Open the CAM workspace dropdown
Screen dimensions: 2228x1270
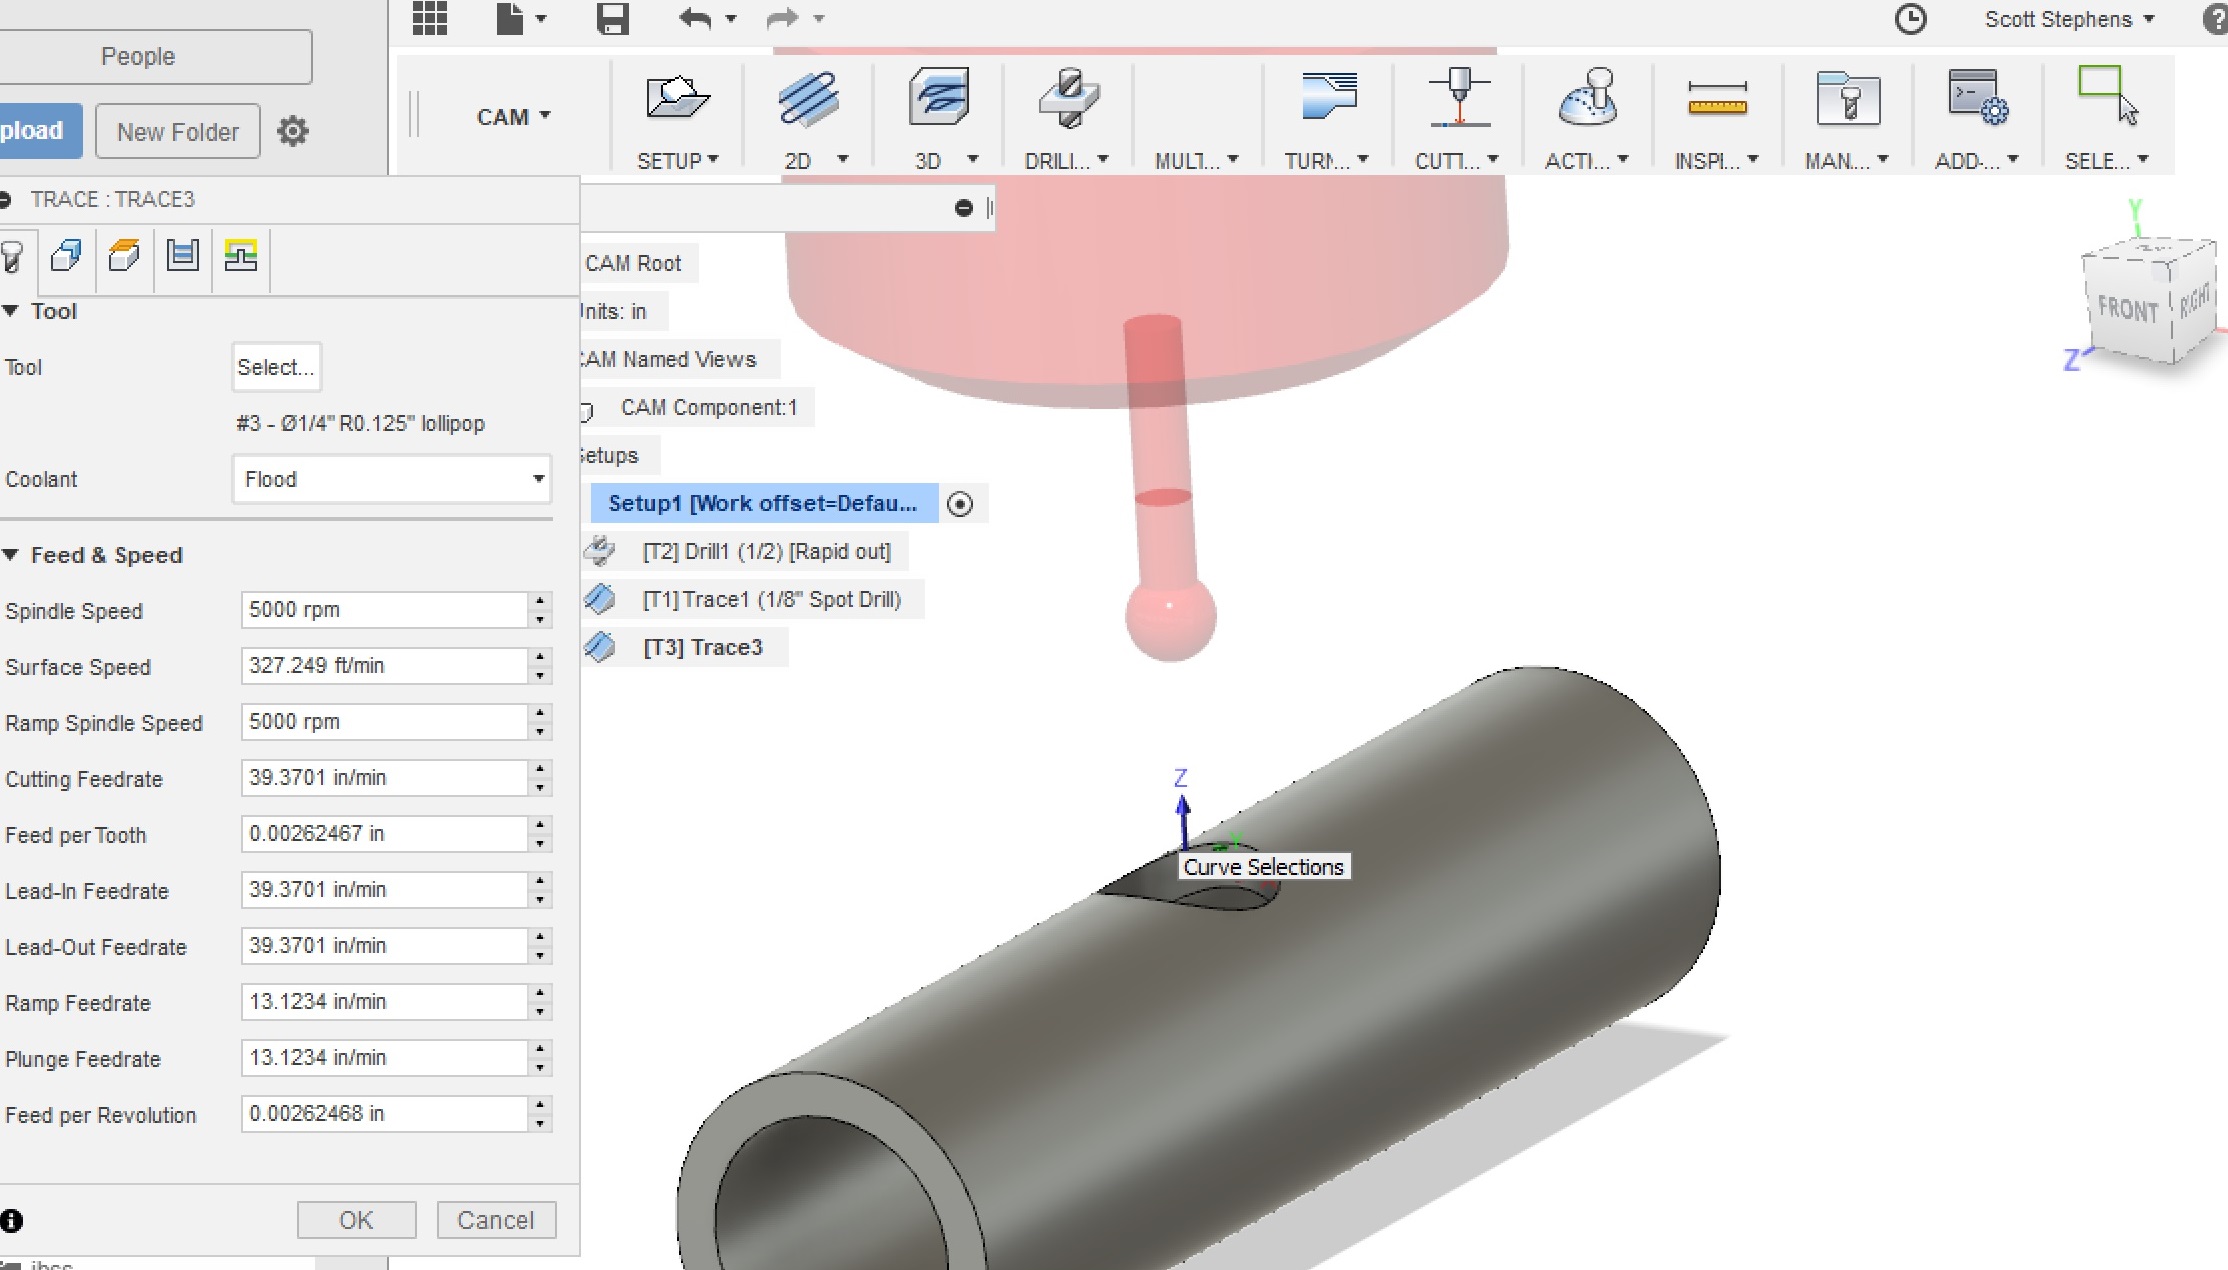[x=513, y=117]
